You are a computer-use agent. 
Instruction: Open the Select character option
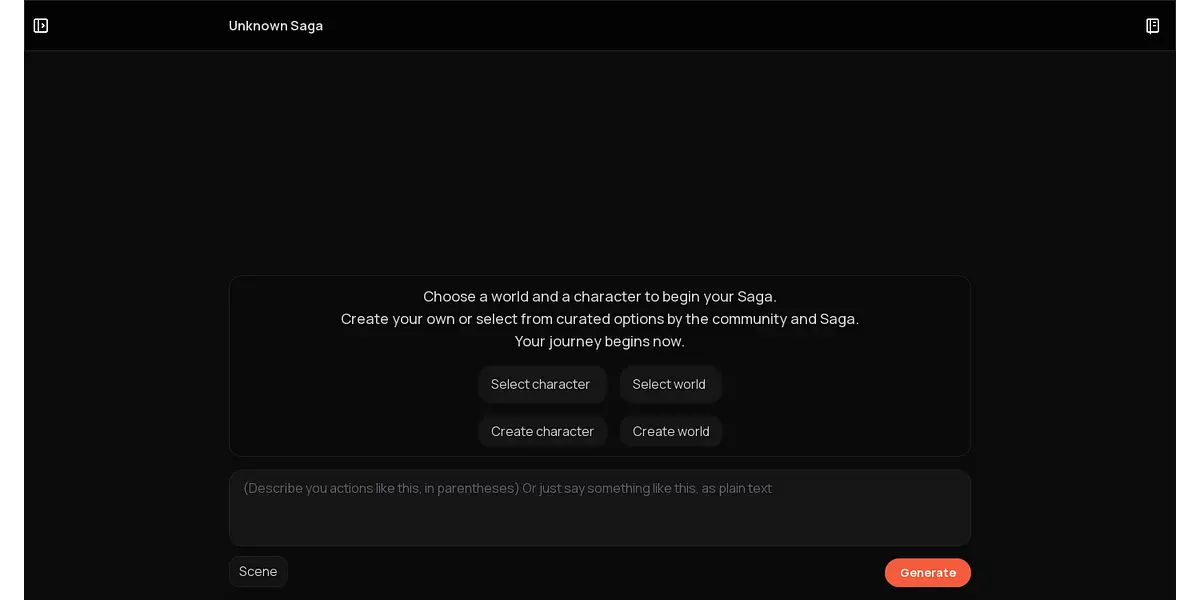pos(541,384)
